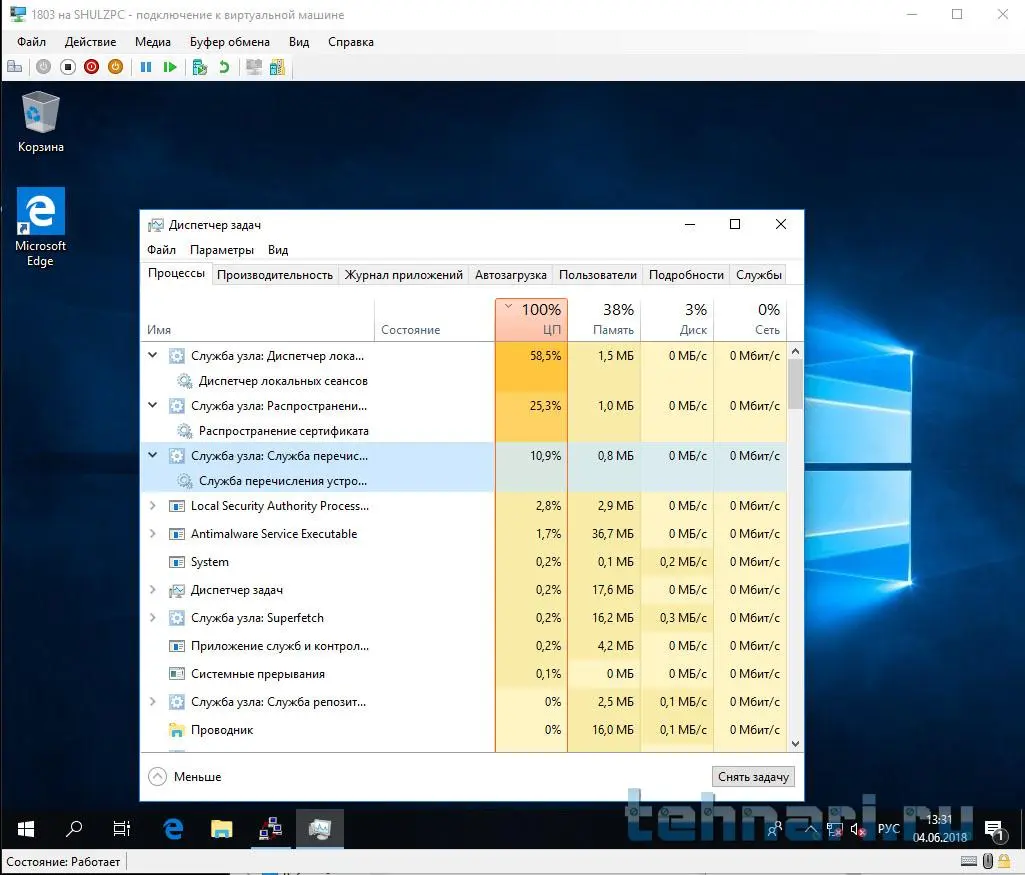Create a checkpoint using toolbar icon
The image size is (1025, 875).
click(200, 67)
